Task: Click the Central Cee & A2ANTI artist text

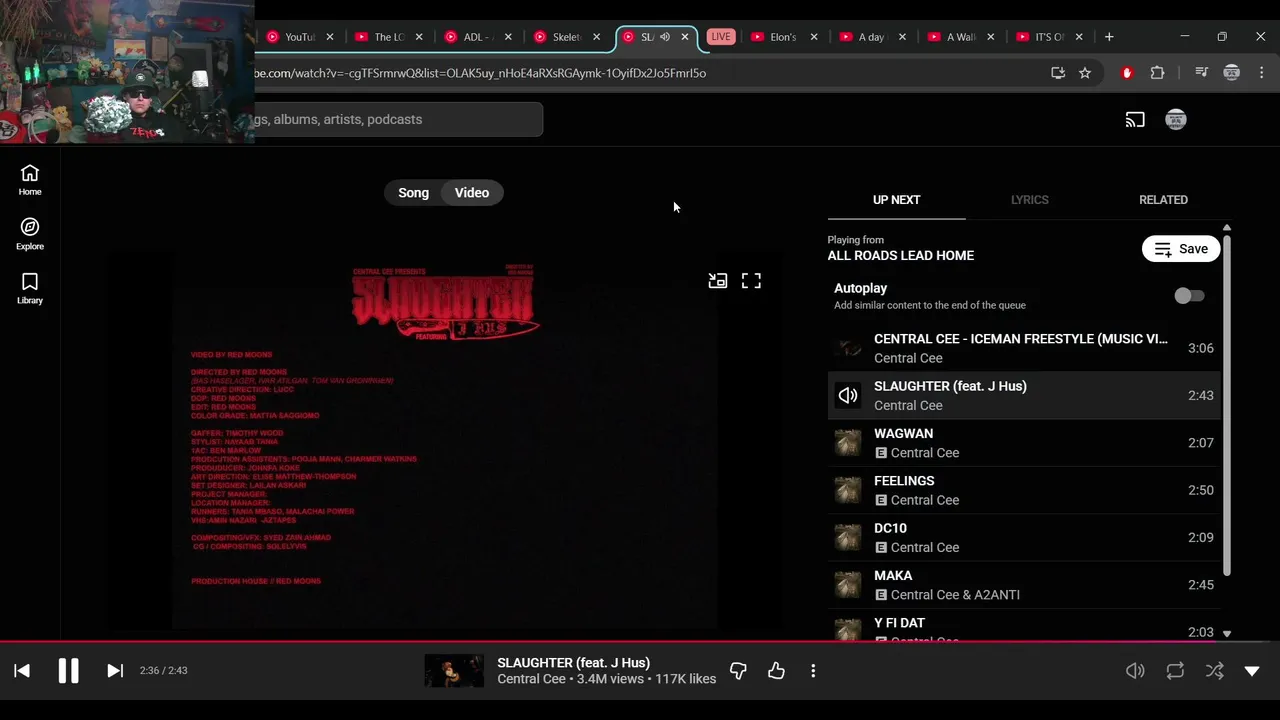Action: click(955, 595)
